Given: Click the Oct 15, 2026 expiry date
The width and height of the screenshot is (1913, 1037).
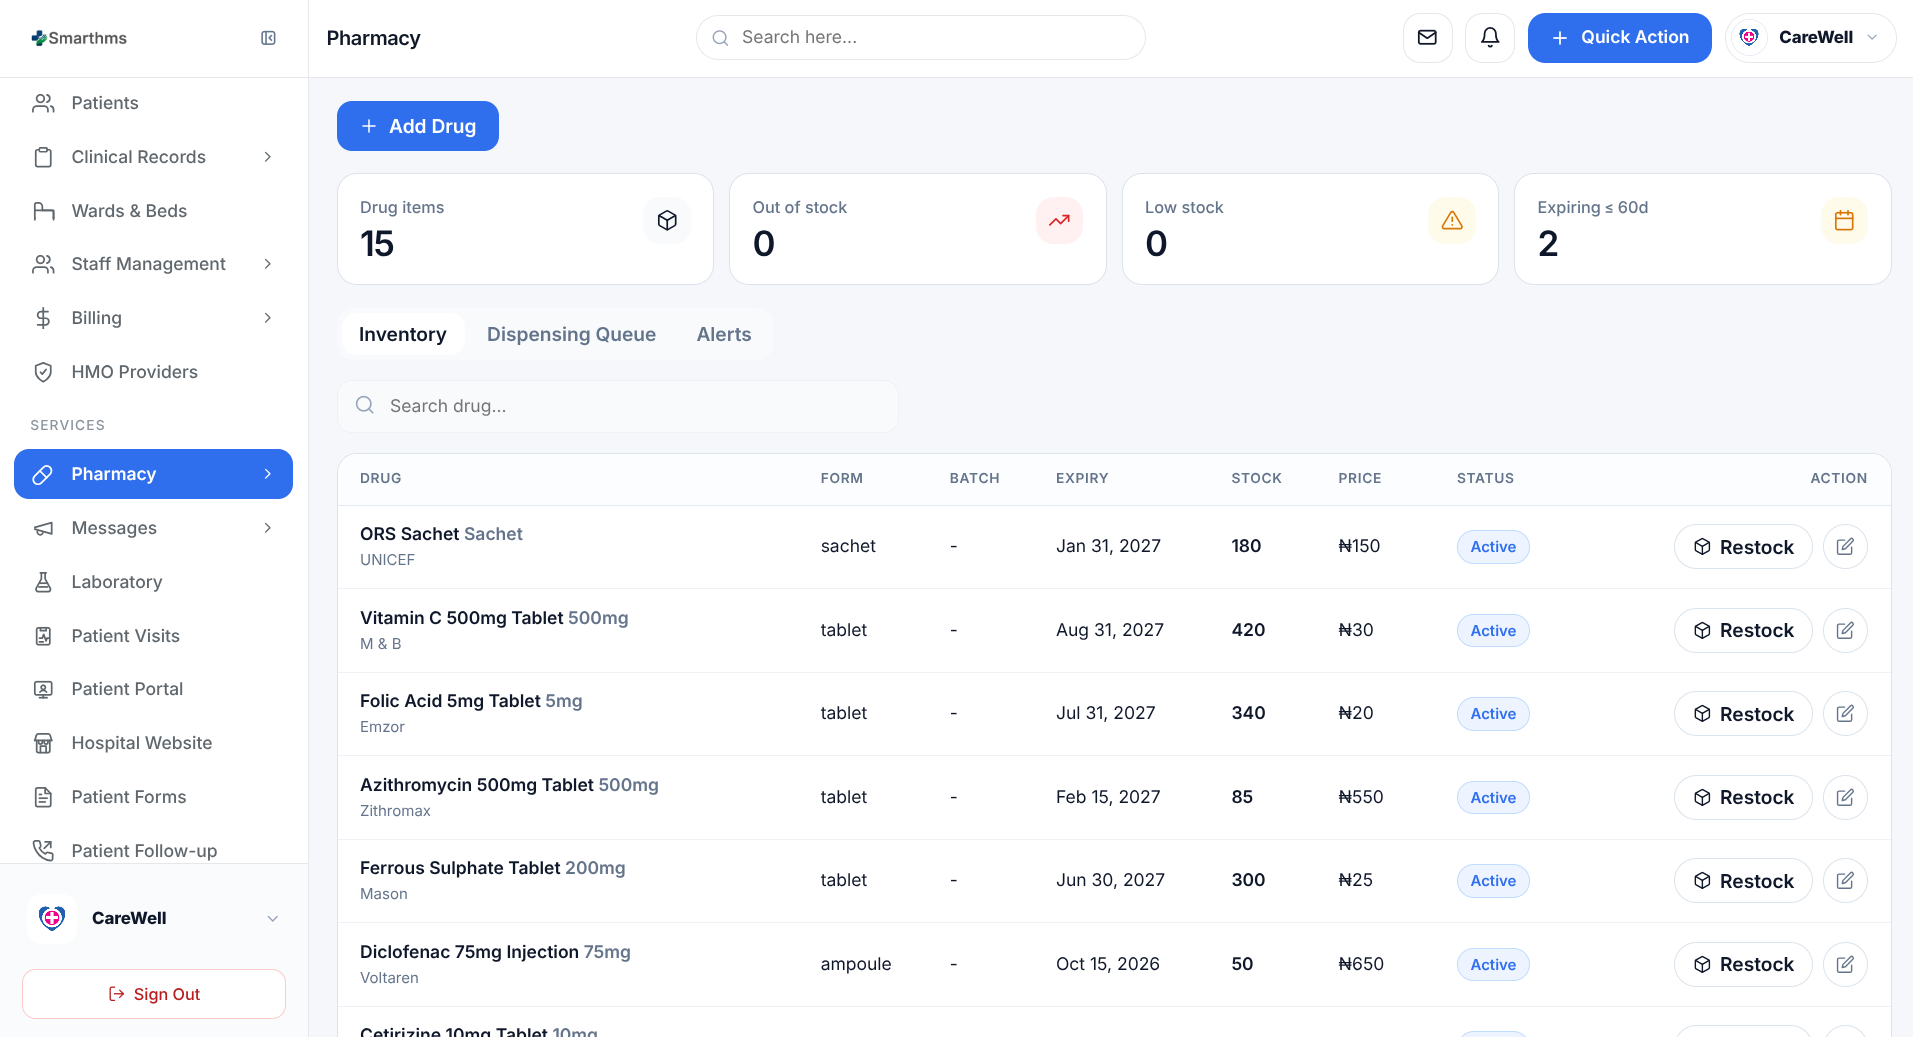Looking at the screenshot, I should pyautogui.click(x=1108, y=964).
